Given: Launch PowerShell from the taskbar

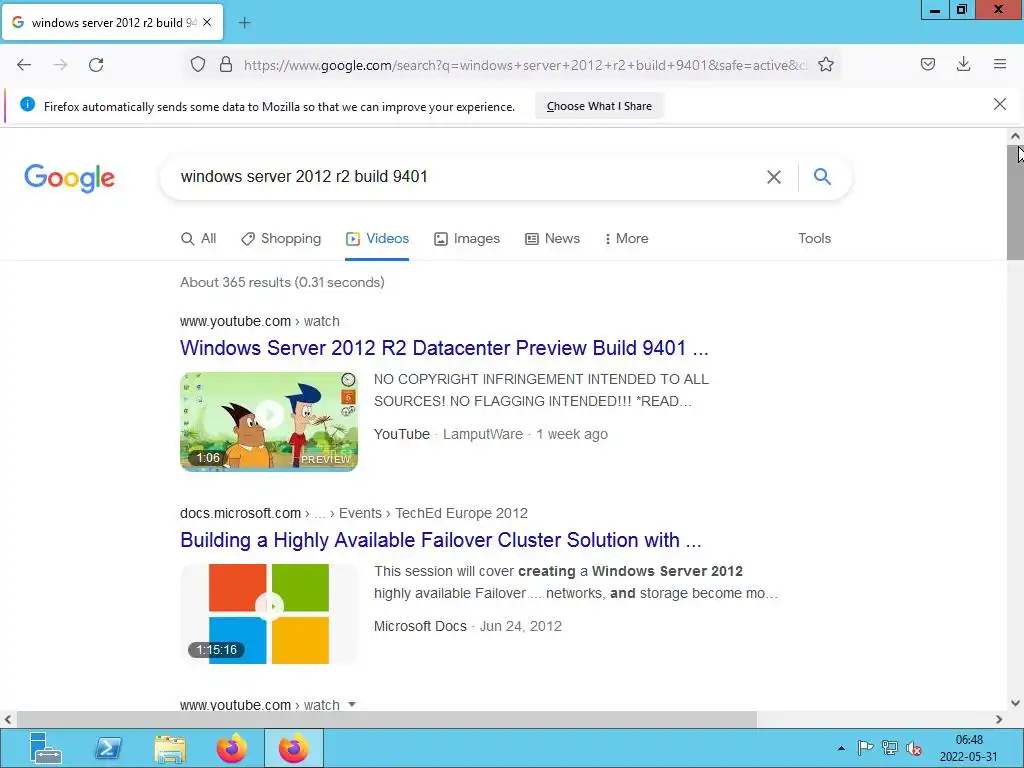Looking at the screenshot, I should point(108,748).
